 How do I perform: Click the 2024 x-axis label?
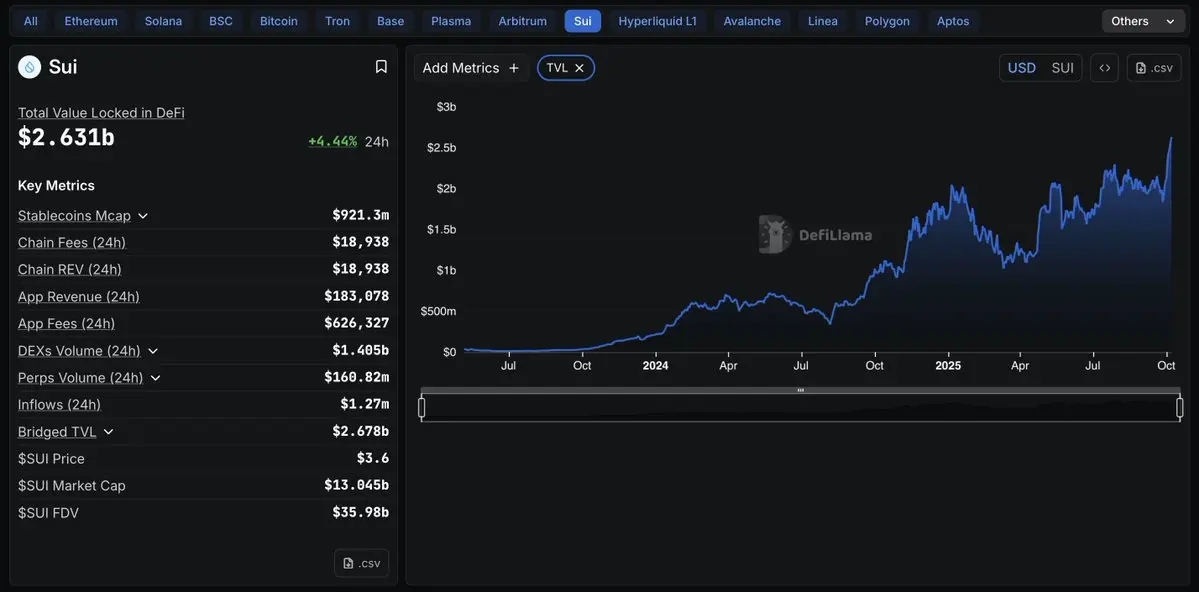tap(655, 366)
